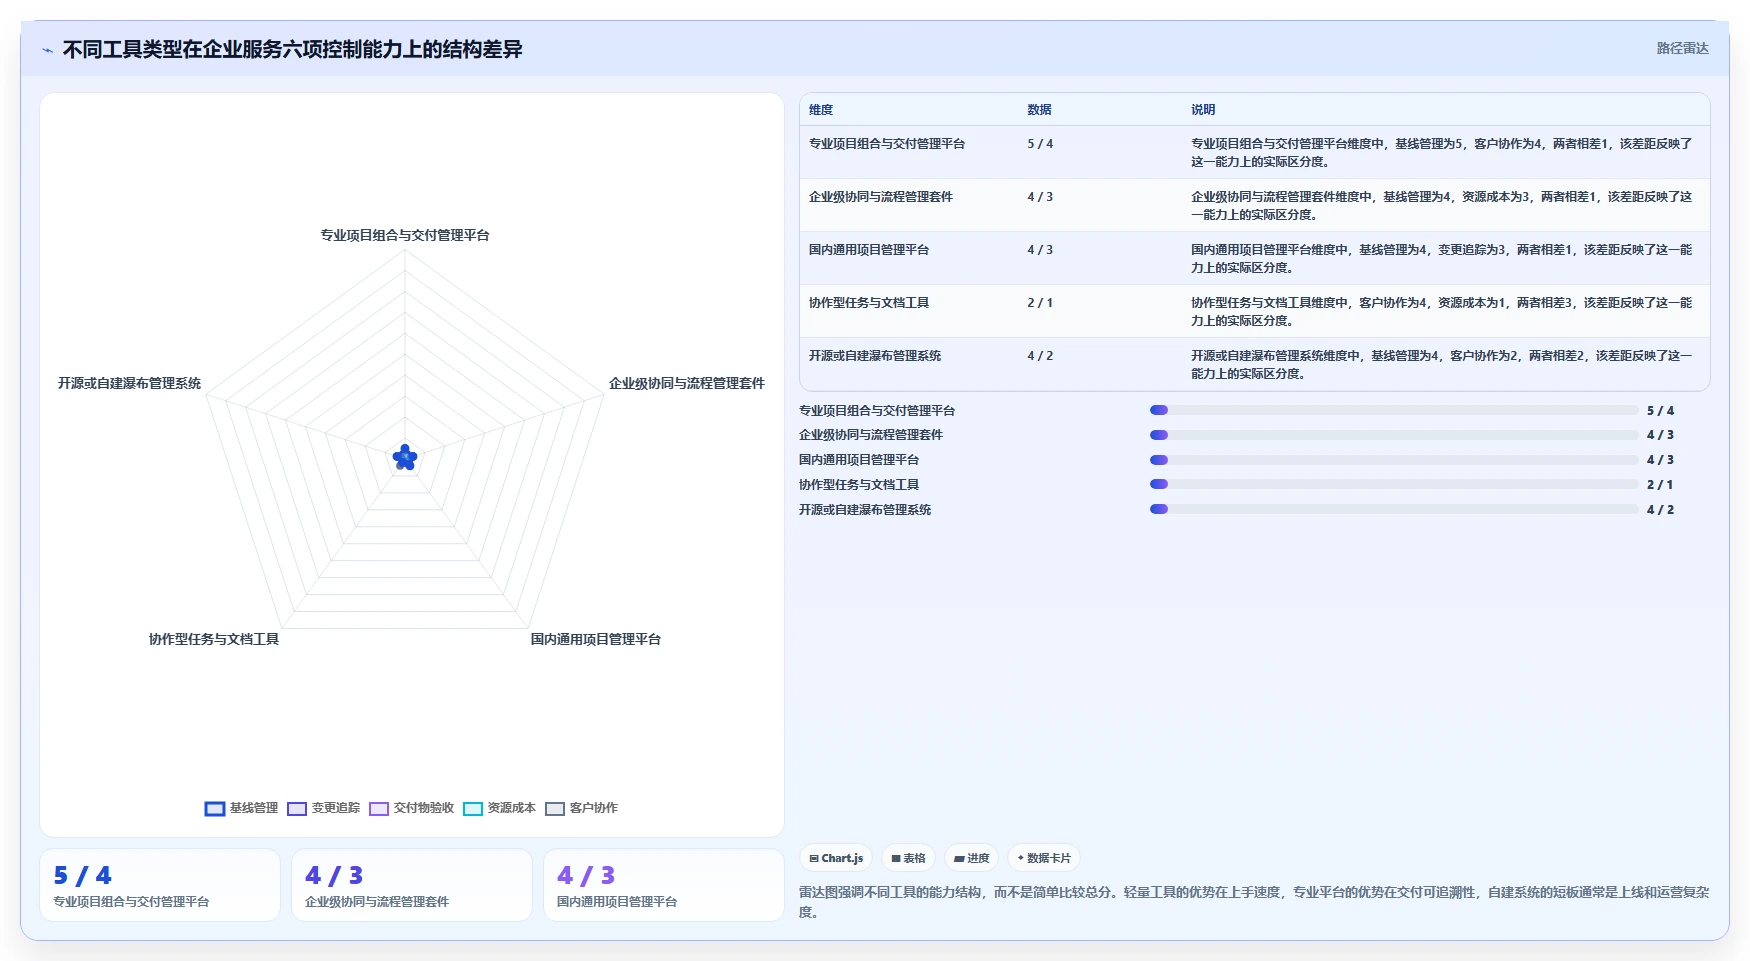Viewport: 1750px width, 961px height.
Task: Click the Chart.js tag chip
Action: (x=836, y=858)
